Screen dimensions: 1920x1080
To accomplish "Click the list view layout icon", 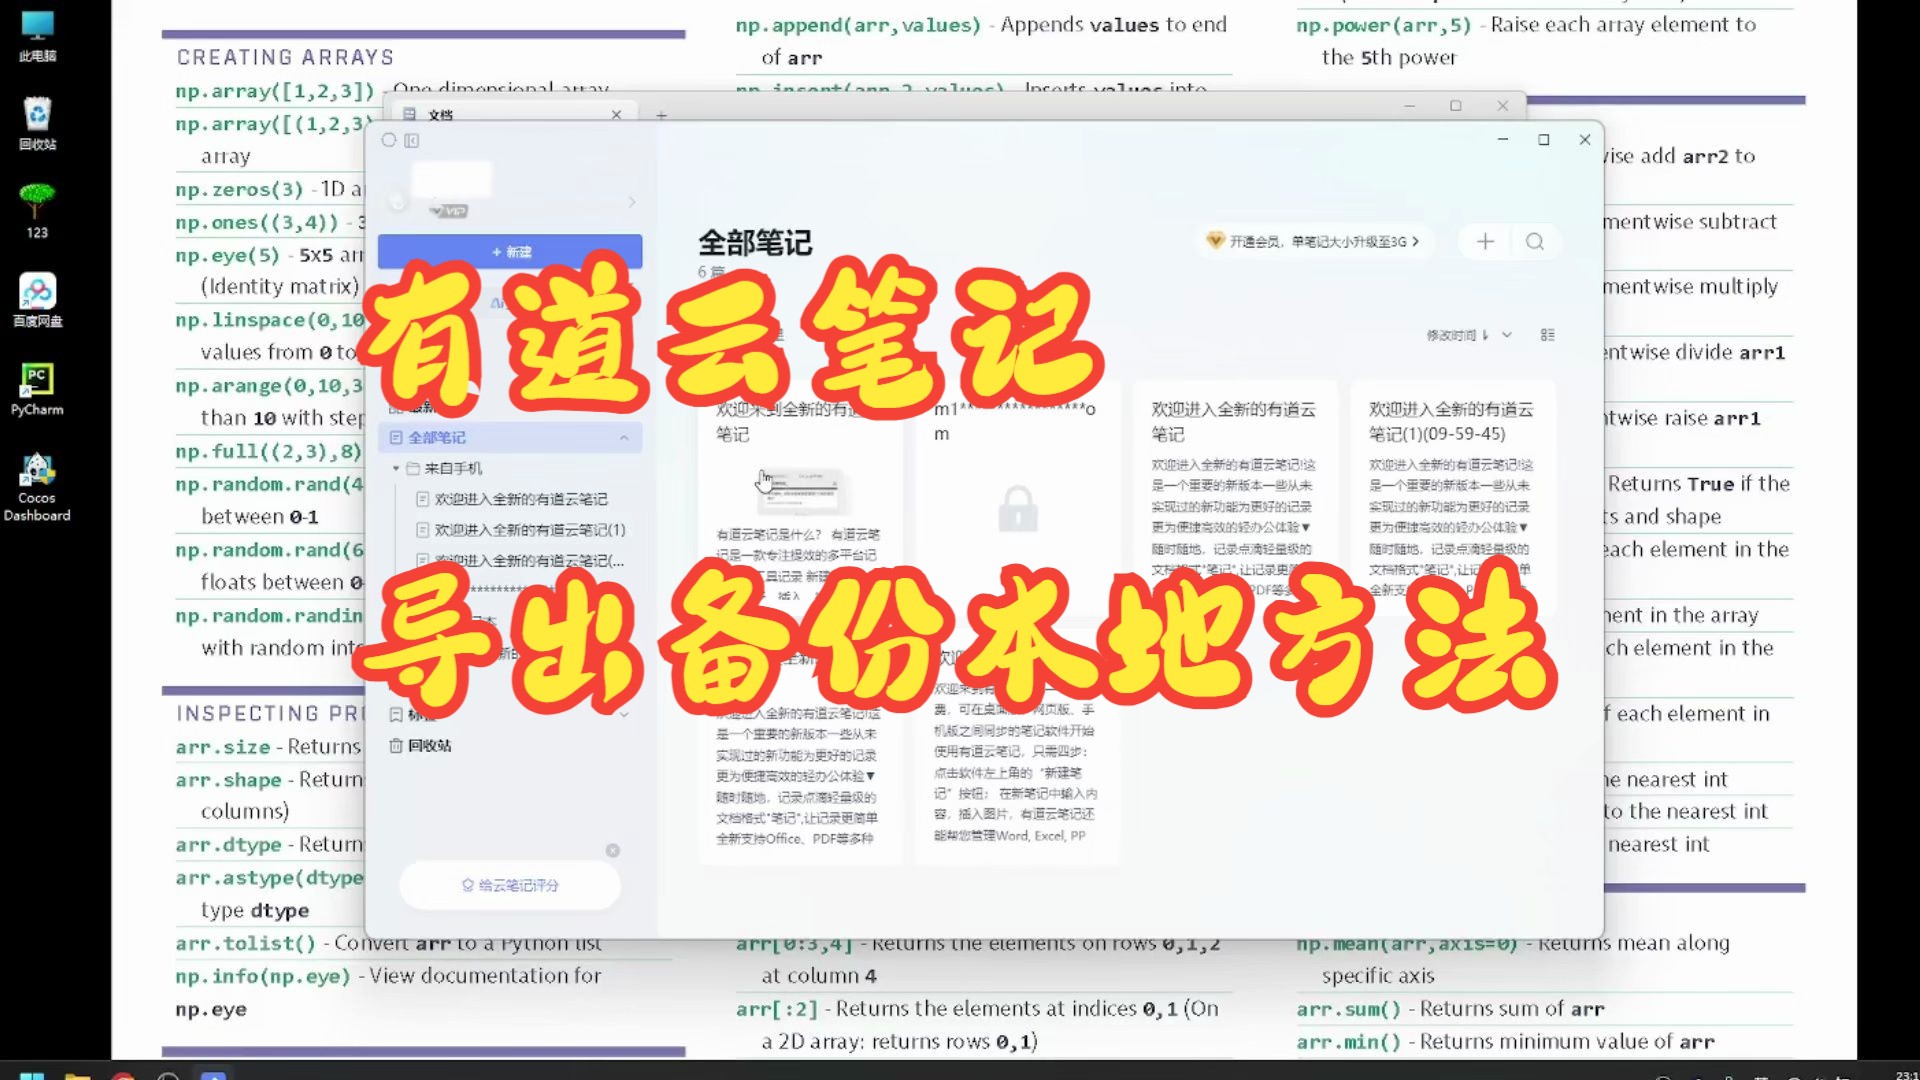I will pyautogui.click(x=1548, y=335).
